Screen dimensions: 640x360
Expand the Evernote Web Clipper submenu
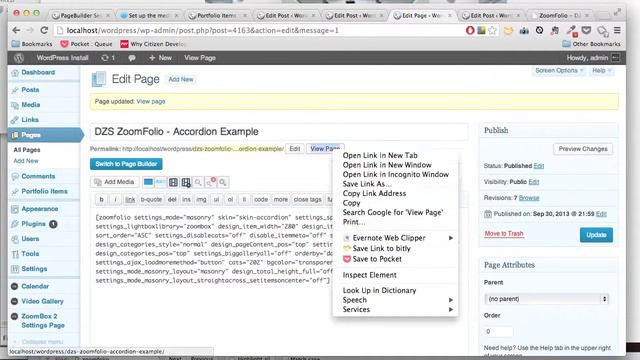[395, 238]
